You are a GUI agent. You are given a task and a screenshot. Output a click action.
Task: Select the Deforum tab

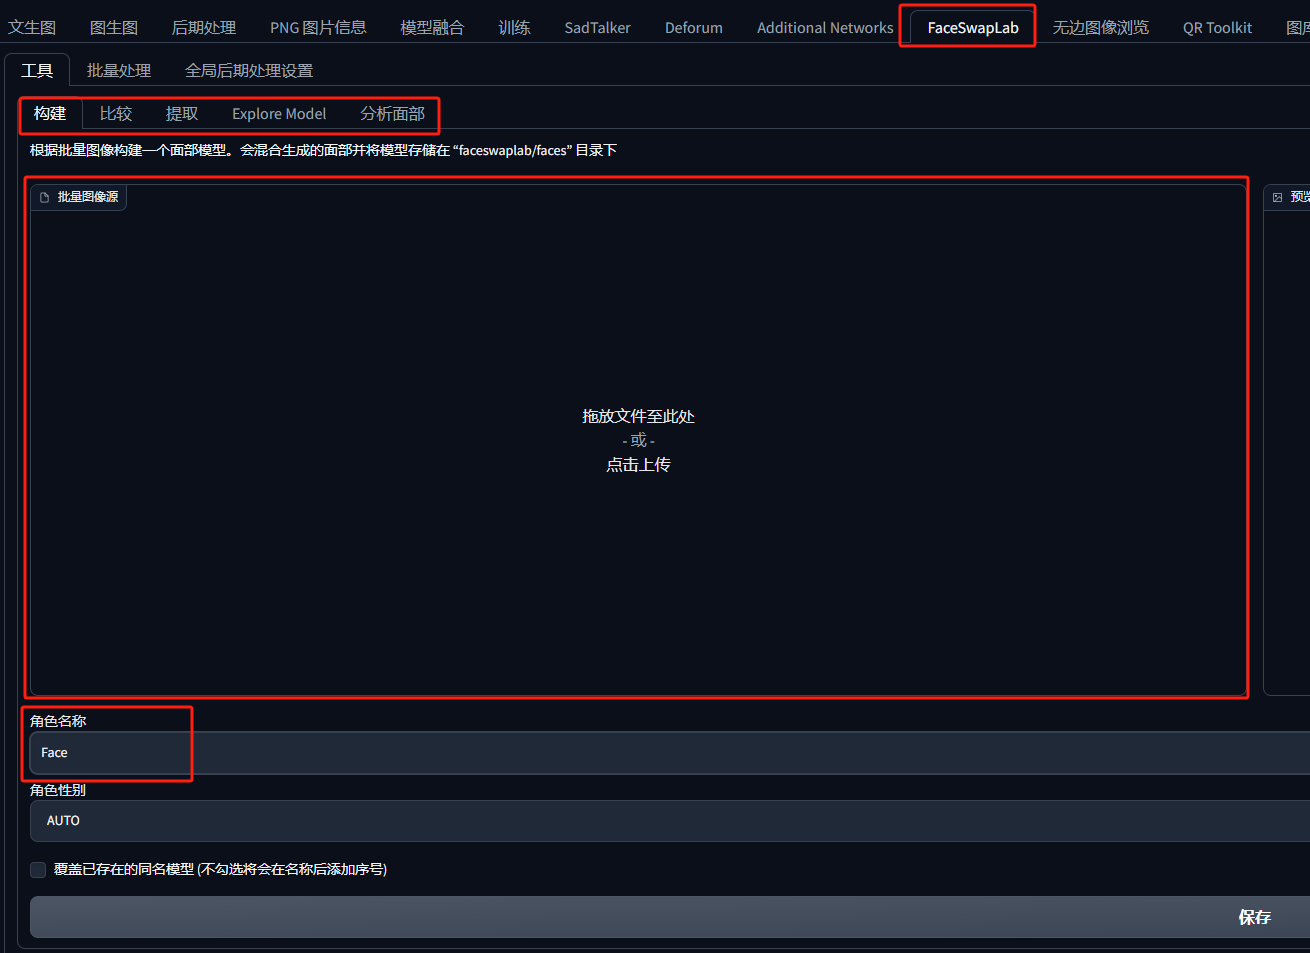pyautogui.click(x=693, y=27)
